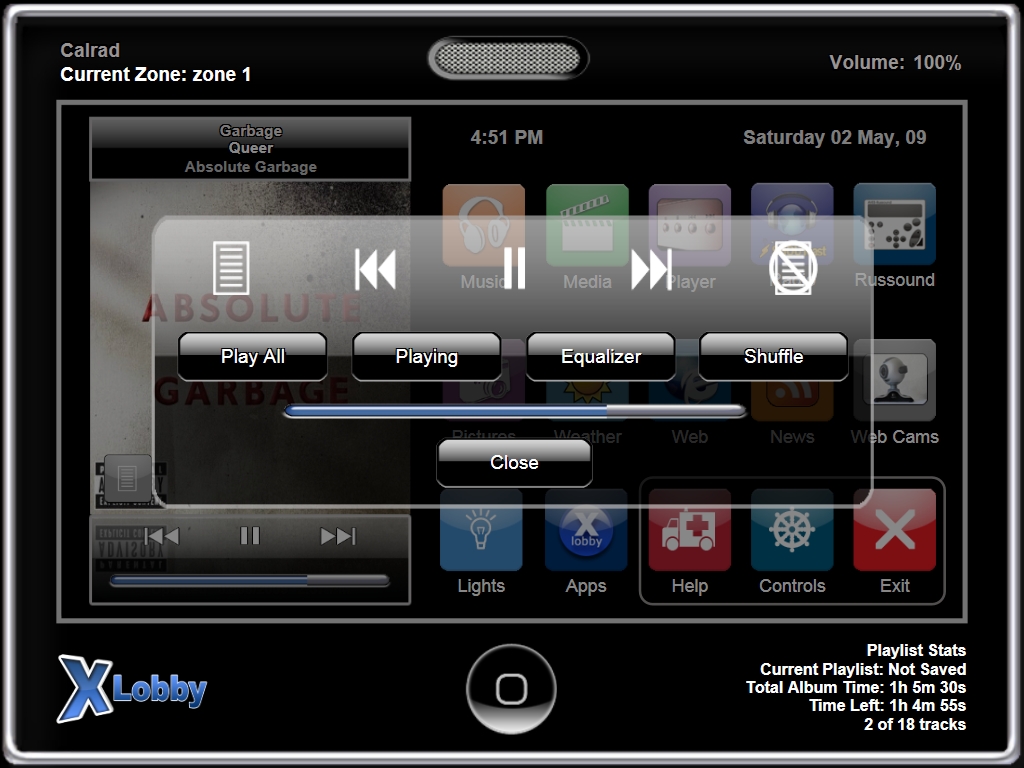Seek on the overlay progress bar
Viewport: 1024px width, 768px height.
(515, 411)
